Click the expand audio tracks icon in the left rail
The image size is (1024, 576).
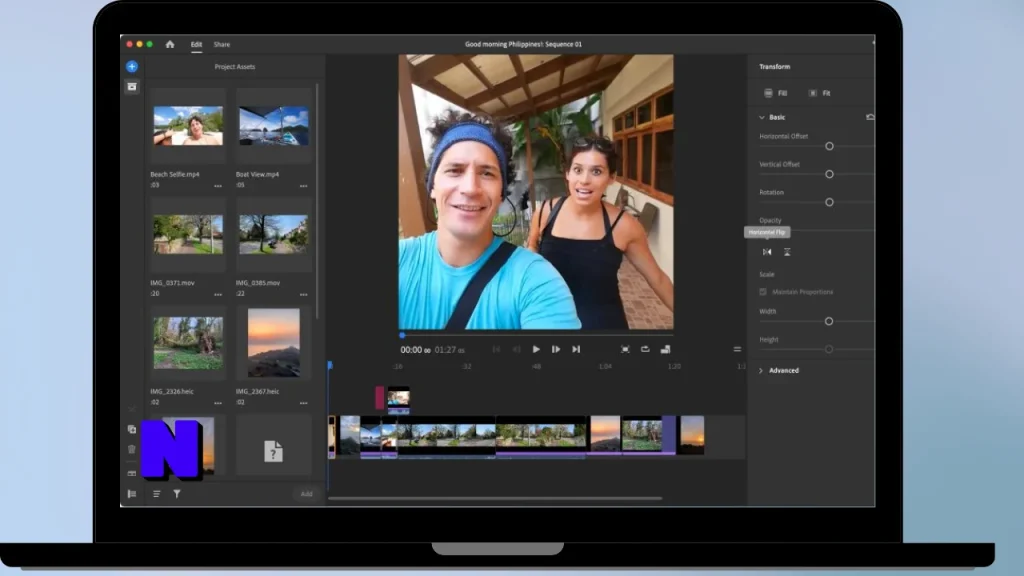132,473
